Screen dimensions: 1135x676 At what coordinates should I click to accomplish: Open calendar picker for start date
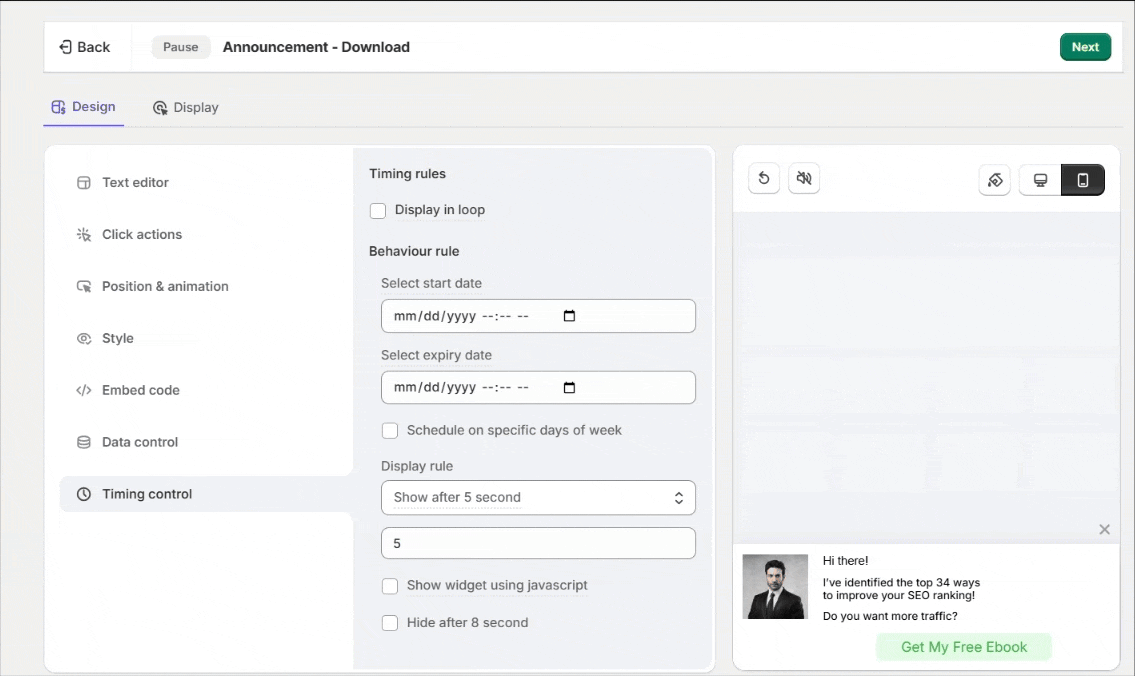[x=569, y=316]
